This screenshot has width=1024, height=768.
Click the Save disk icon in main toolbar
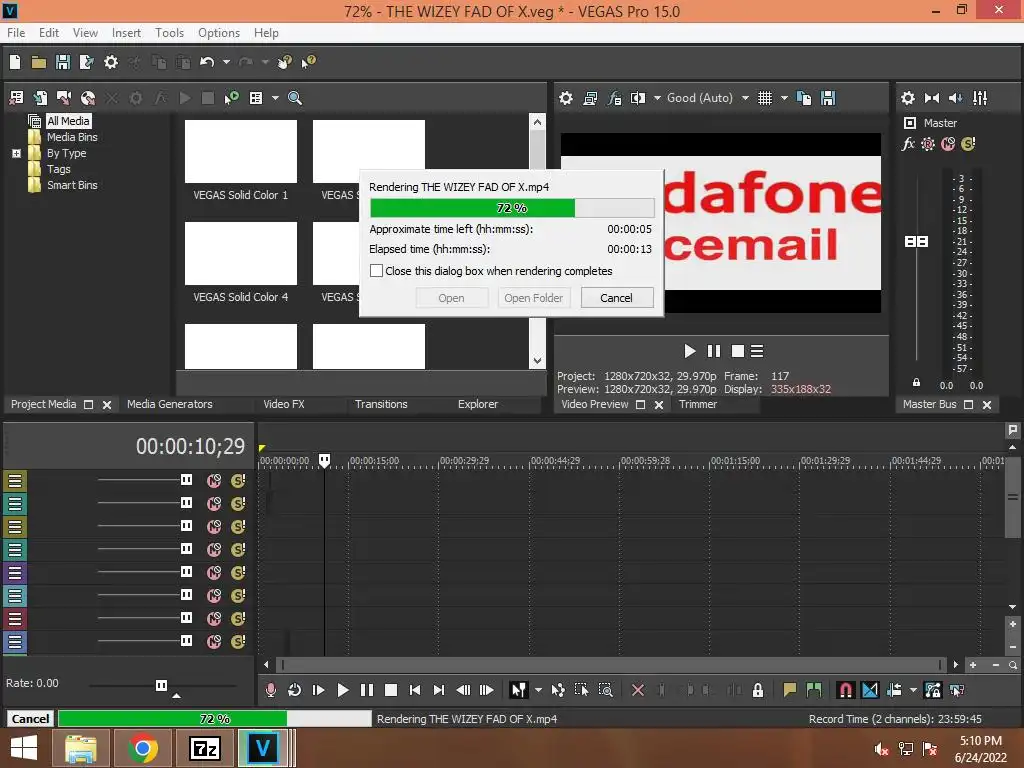pos(63,62)
